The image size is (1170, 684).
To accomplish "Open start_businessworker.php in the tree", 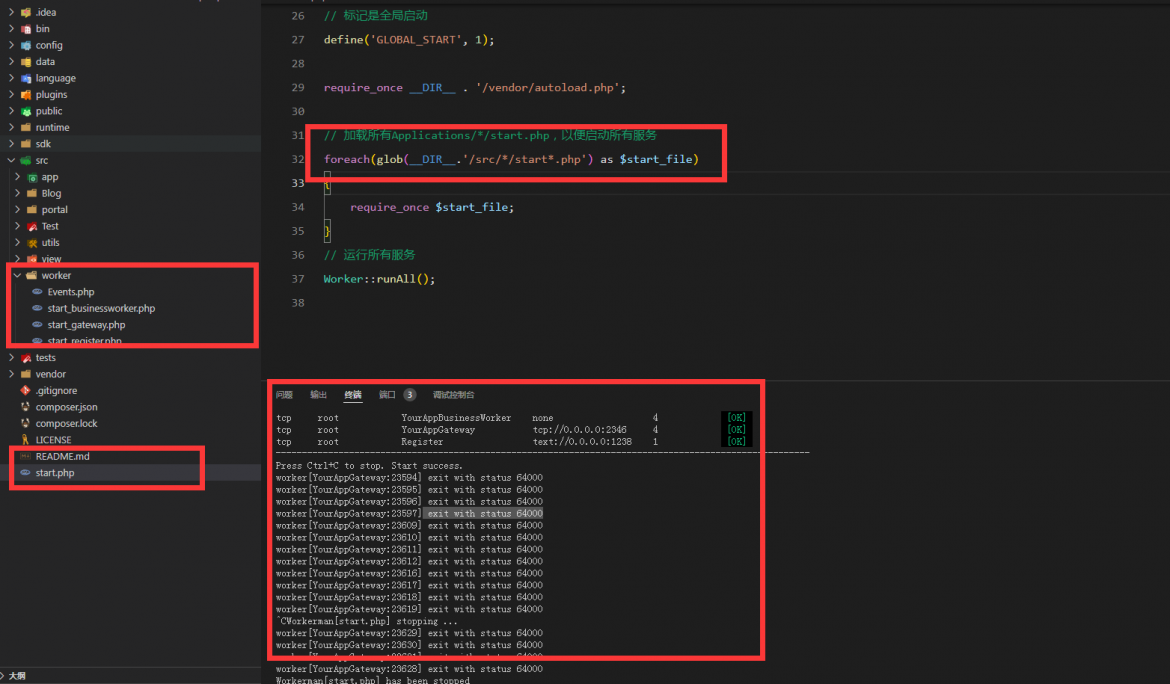I will pyautogui.click(x=101, y=308).
